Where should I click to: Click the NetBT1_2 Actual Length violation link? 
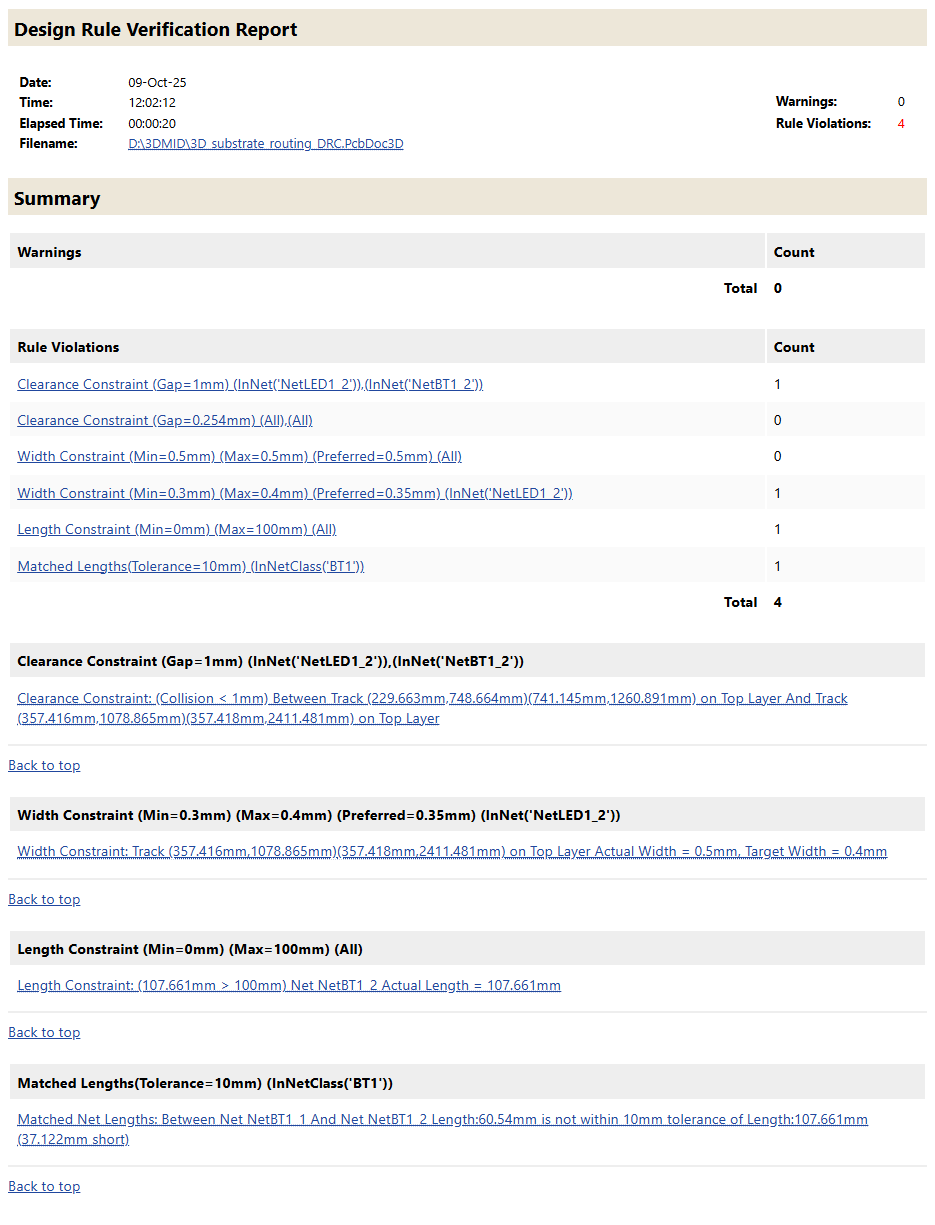point(288,985)
